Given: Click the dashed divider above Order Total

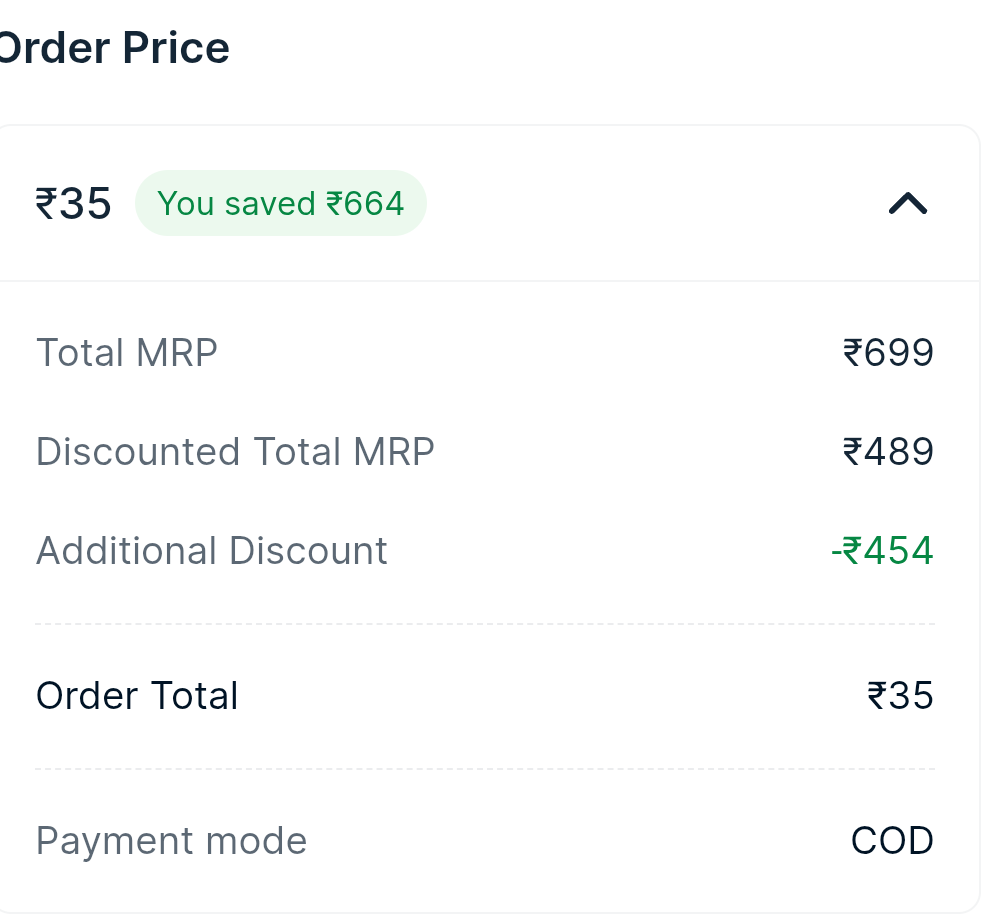Looking at the screenshot, I should (485, 624).
